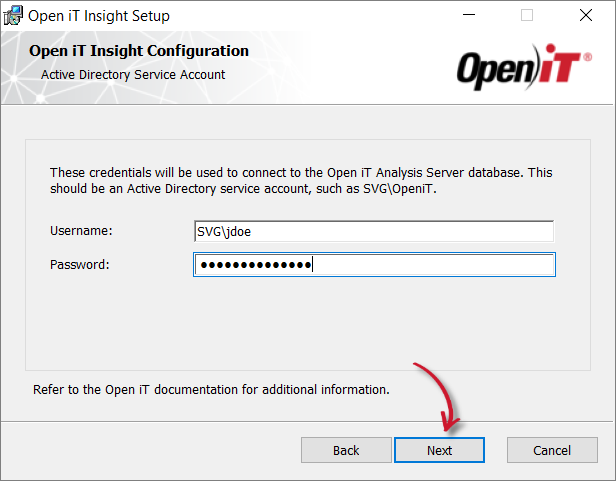Focus the Username input field

coord(374,231)
